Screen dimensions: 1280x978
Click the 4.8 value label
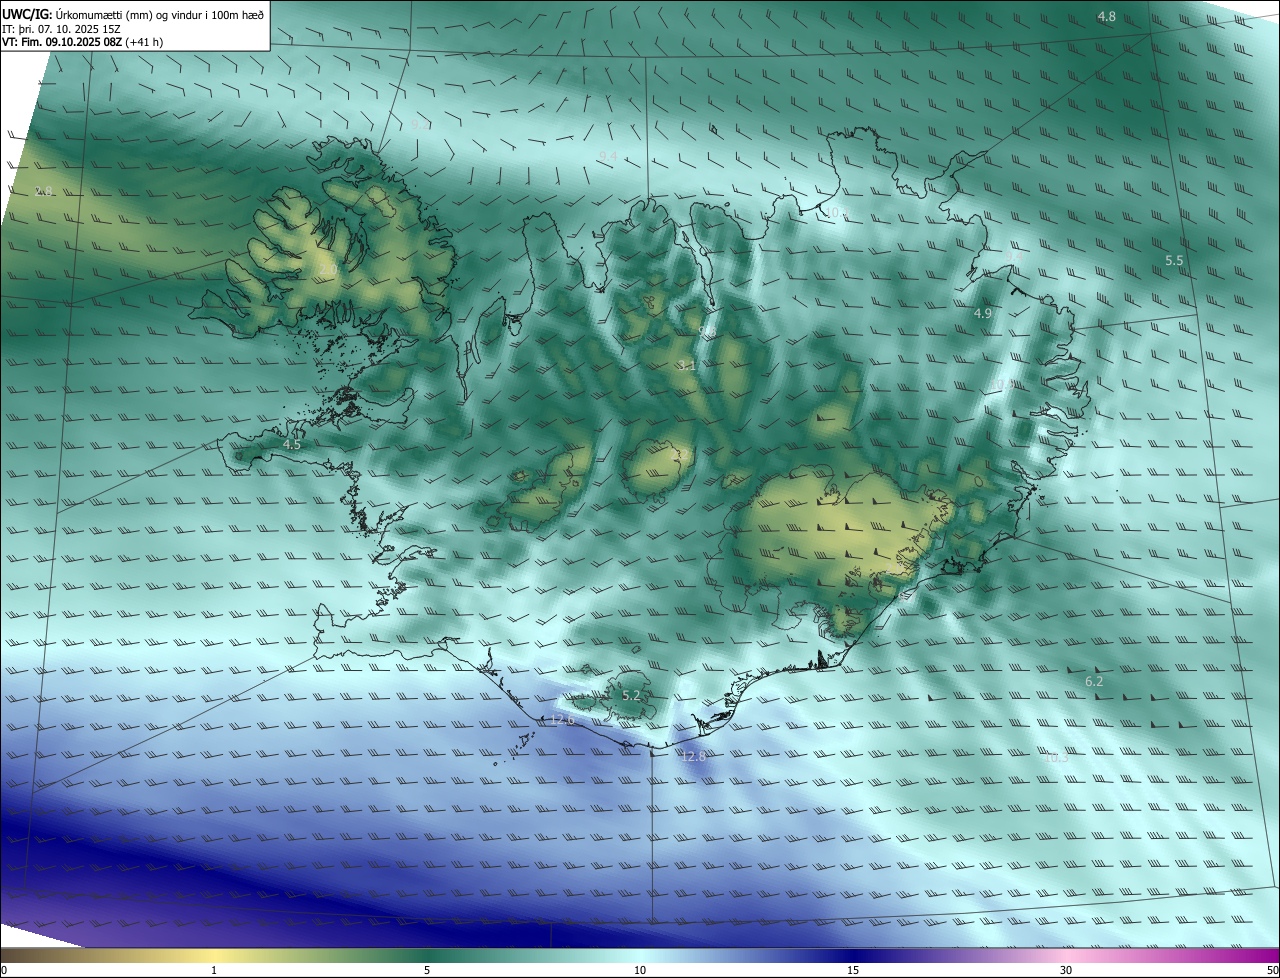[1107, 17]
